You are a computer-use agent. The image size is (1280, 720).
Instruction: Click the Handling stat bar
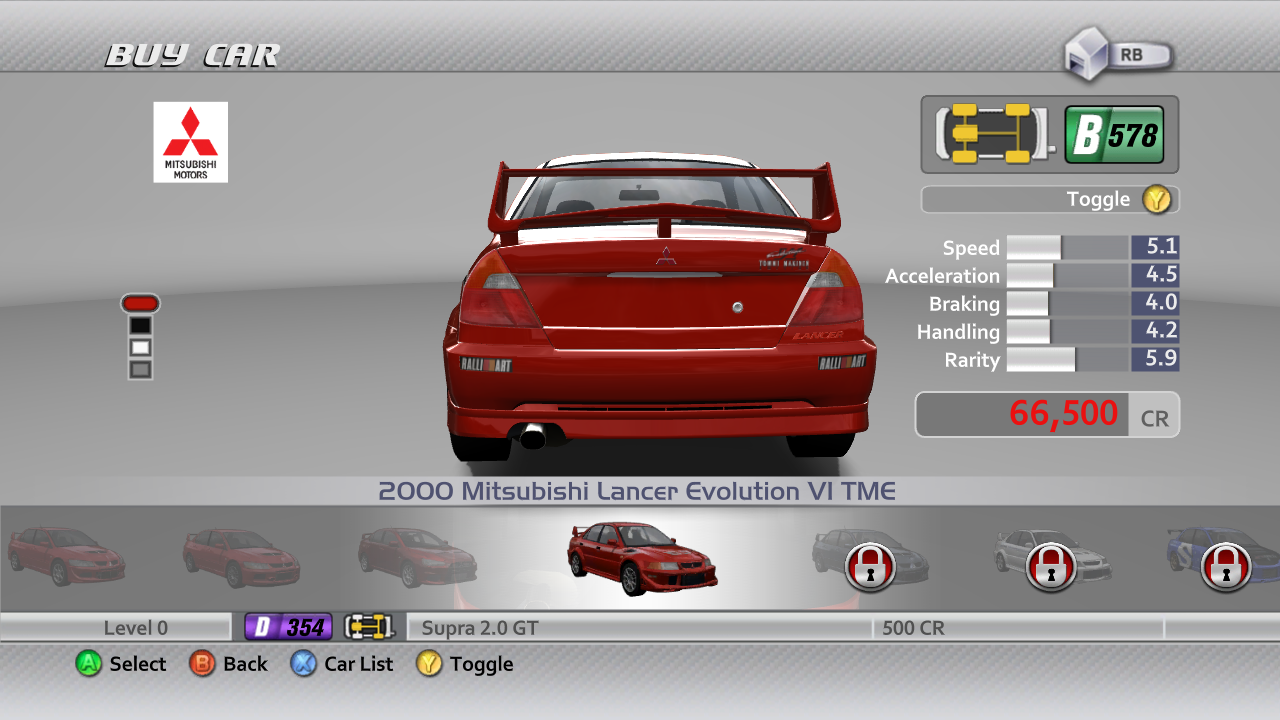(1068, 332)
